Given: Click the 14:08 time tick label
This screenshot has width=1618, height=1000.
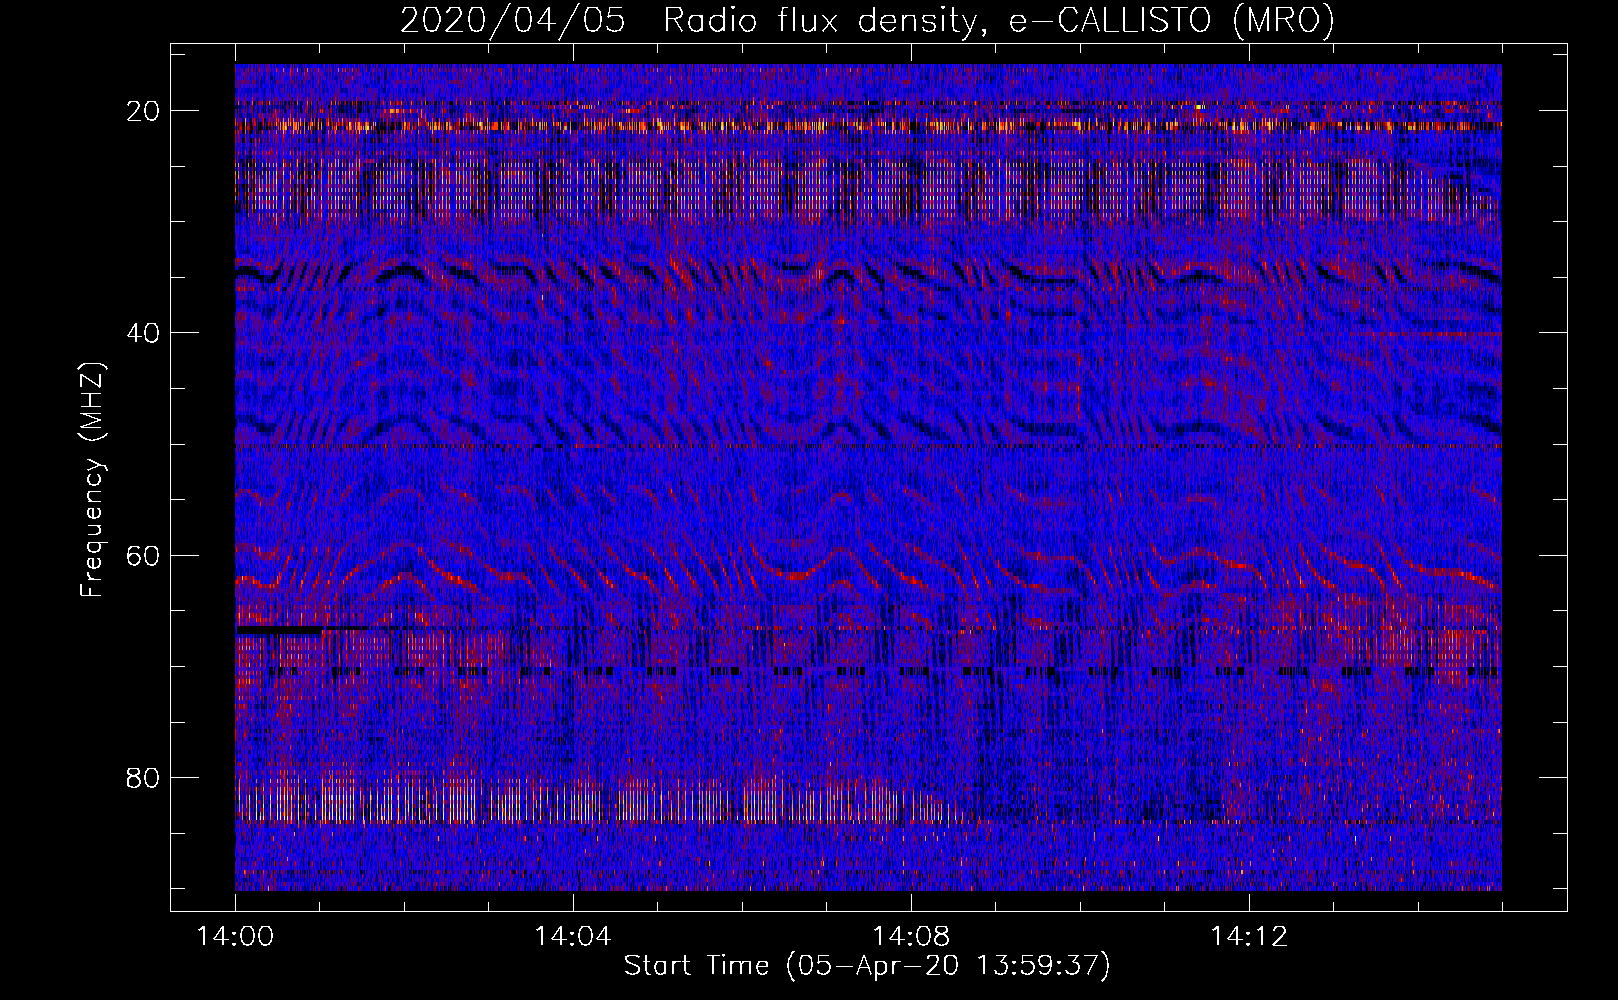Looking at the screenshot, I should [x=911, y=937].
